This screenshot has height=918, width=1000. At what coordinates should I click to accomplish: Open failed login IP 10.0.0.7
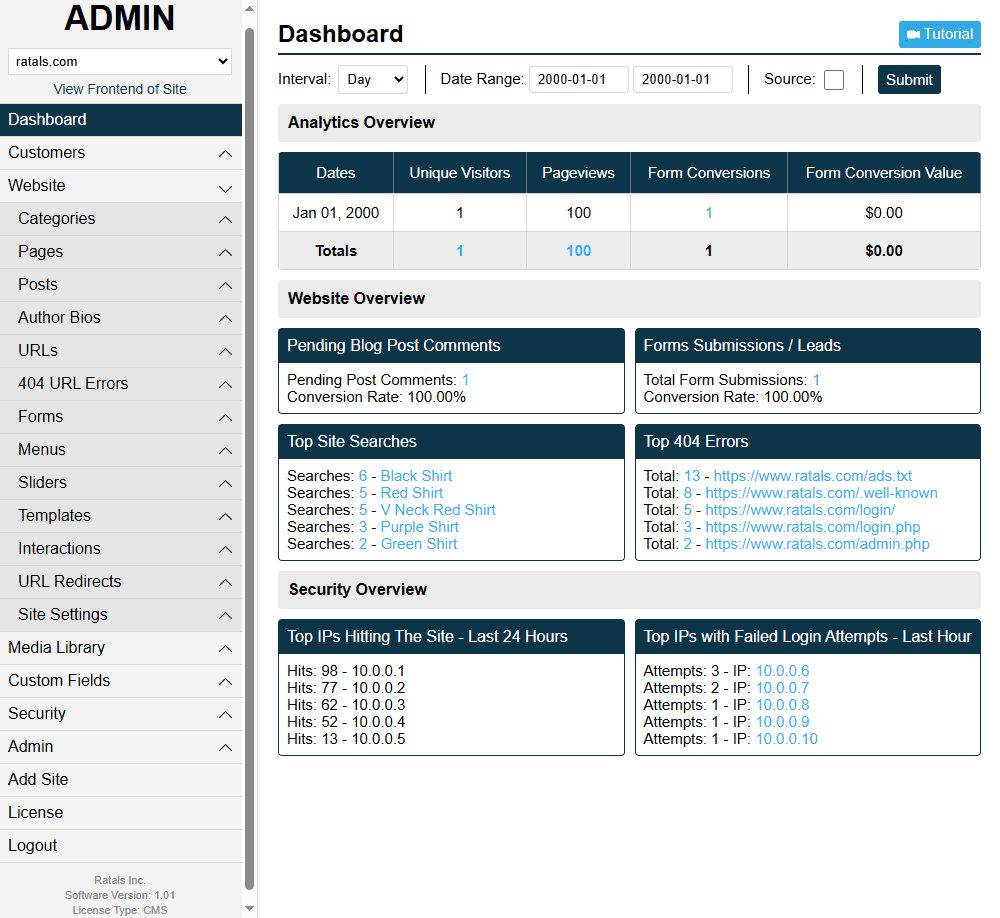[783, 688]
